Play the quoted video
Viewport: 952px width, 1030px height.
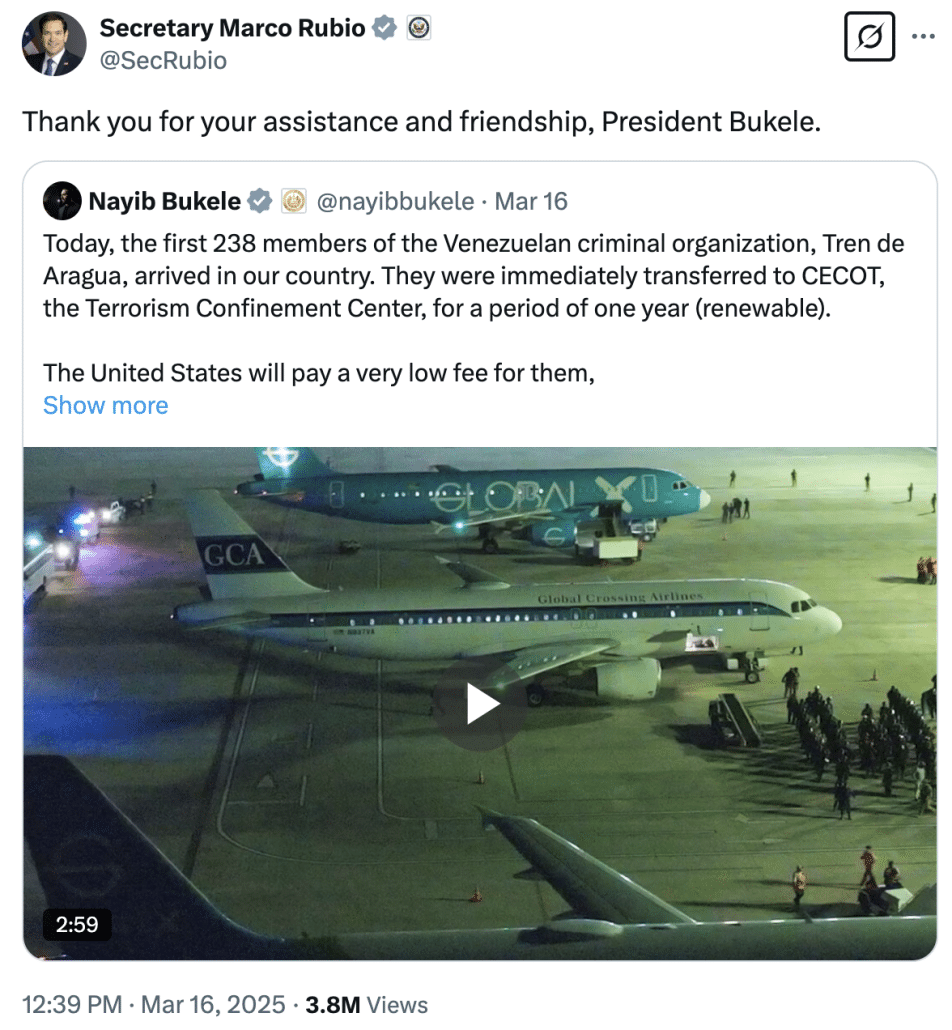[481, 705]
